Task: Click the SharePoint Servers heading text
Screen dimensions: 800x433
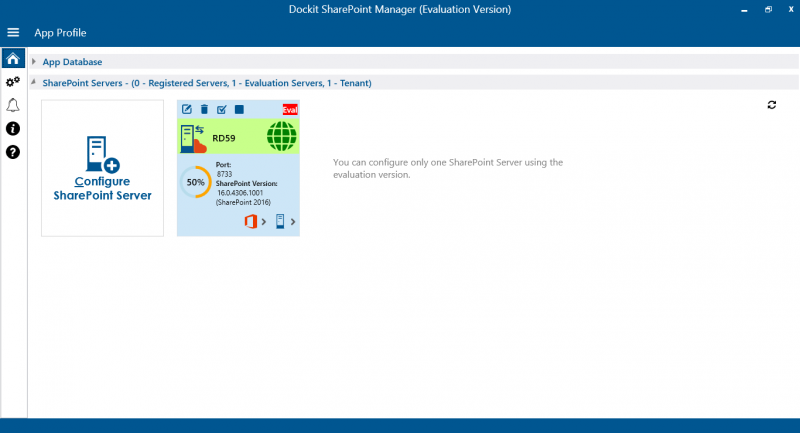Action: [207, 83]
